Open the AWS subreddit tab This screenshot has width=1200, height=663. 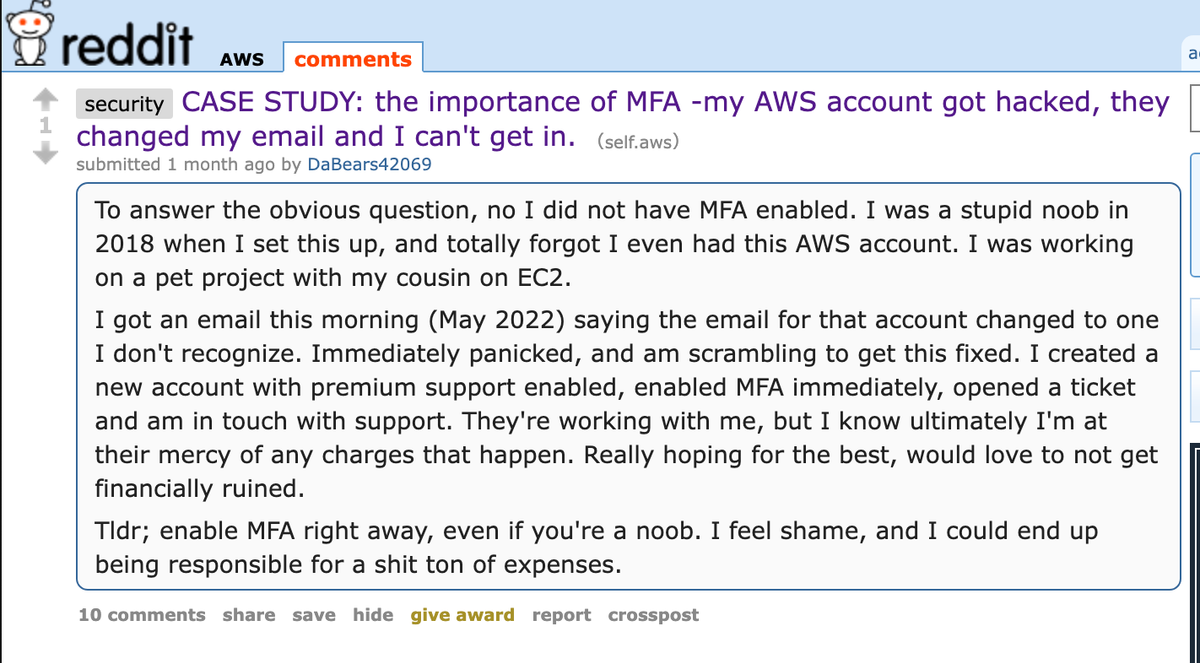click(241, 60)
